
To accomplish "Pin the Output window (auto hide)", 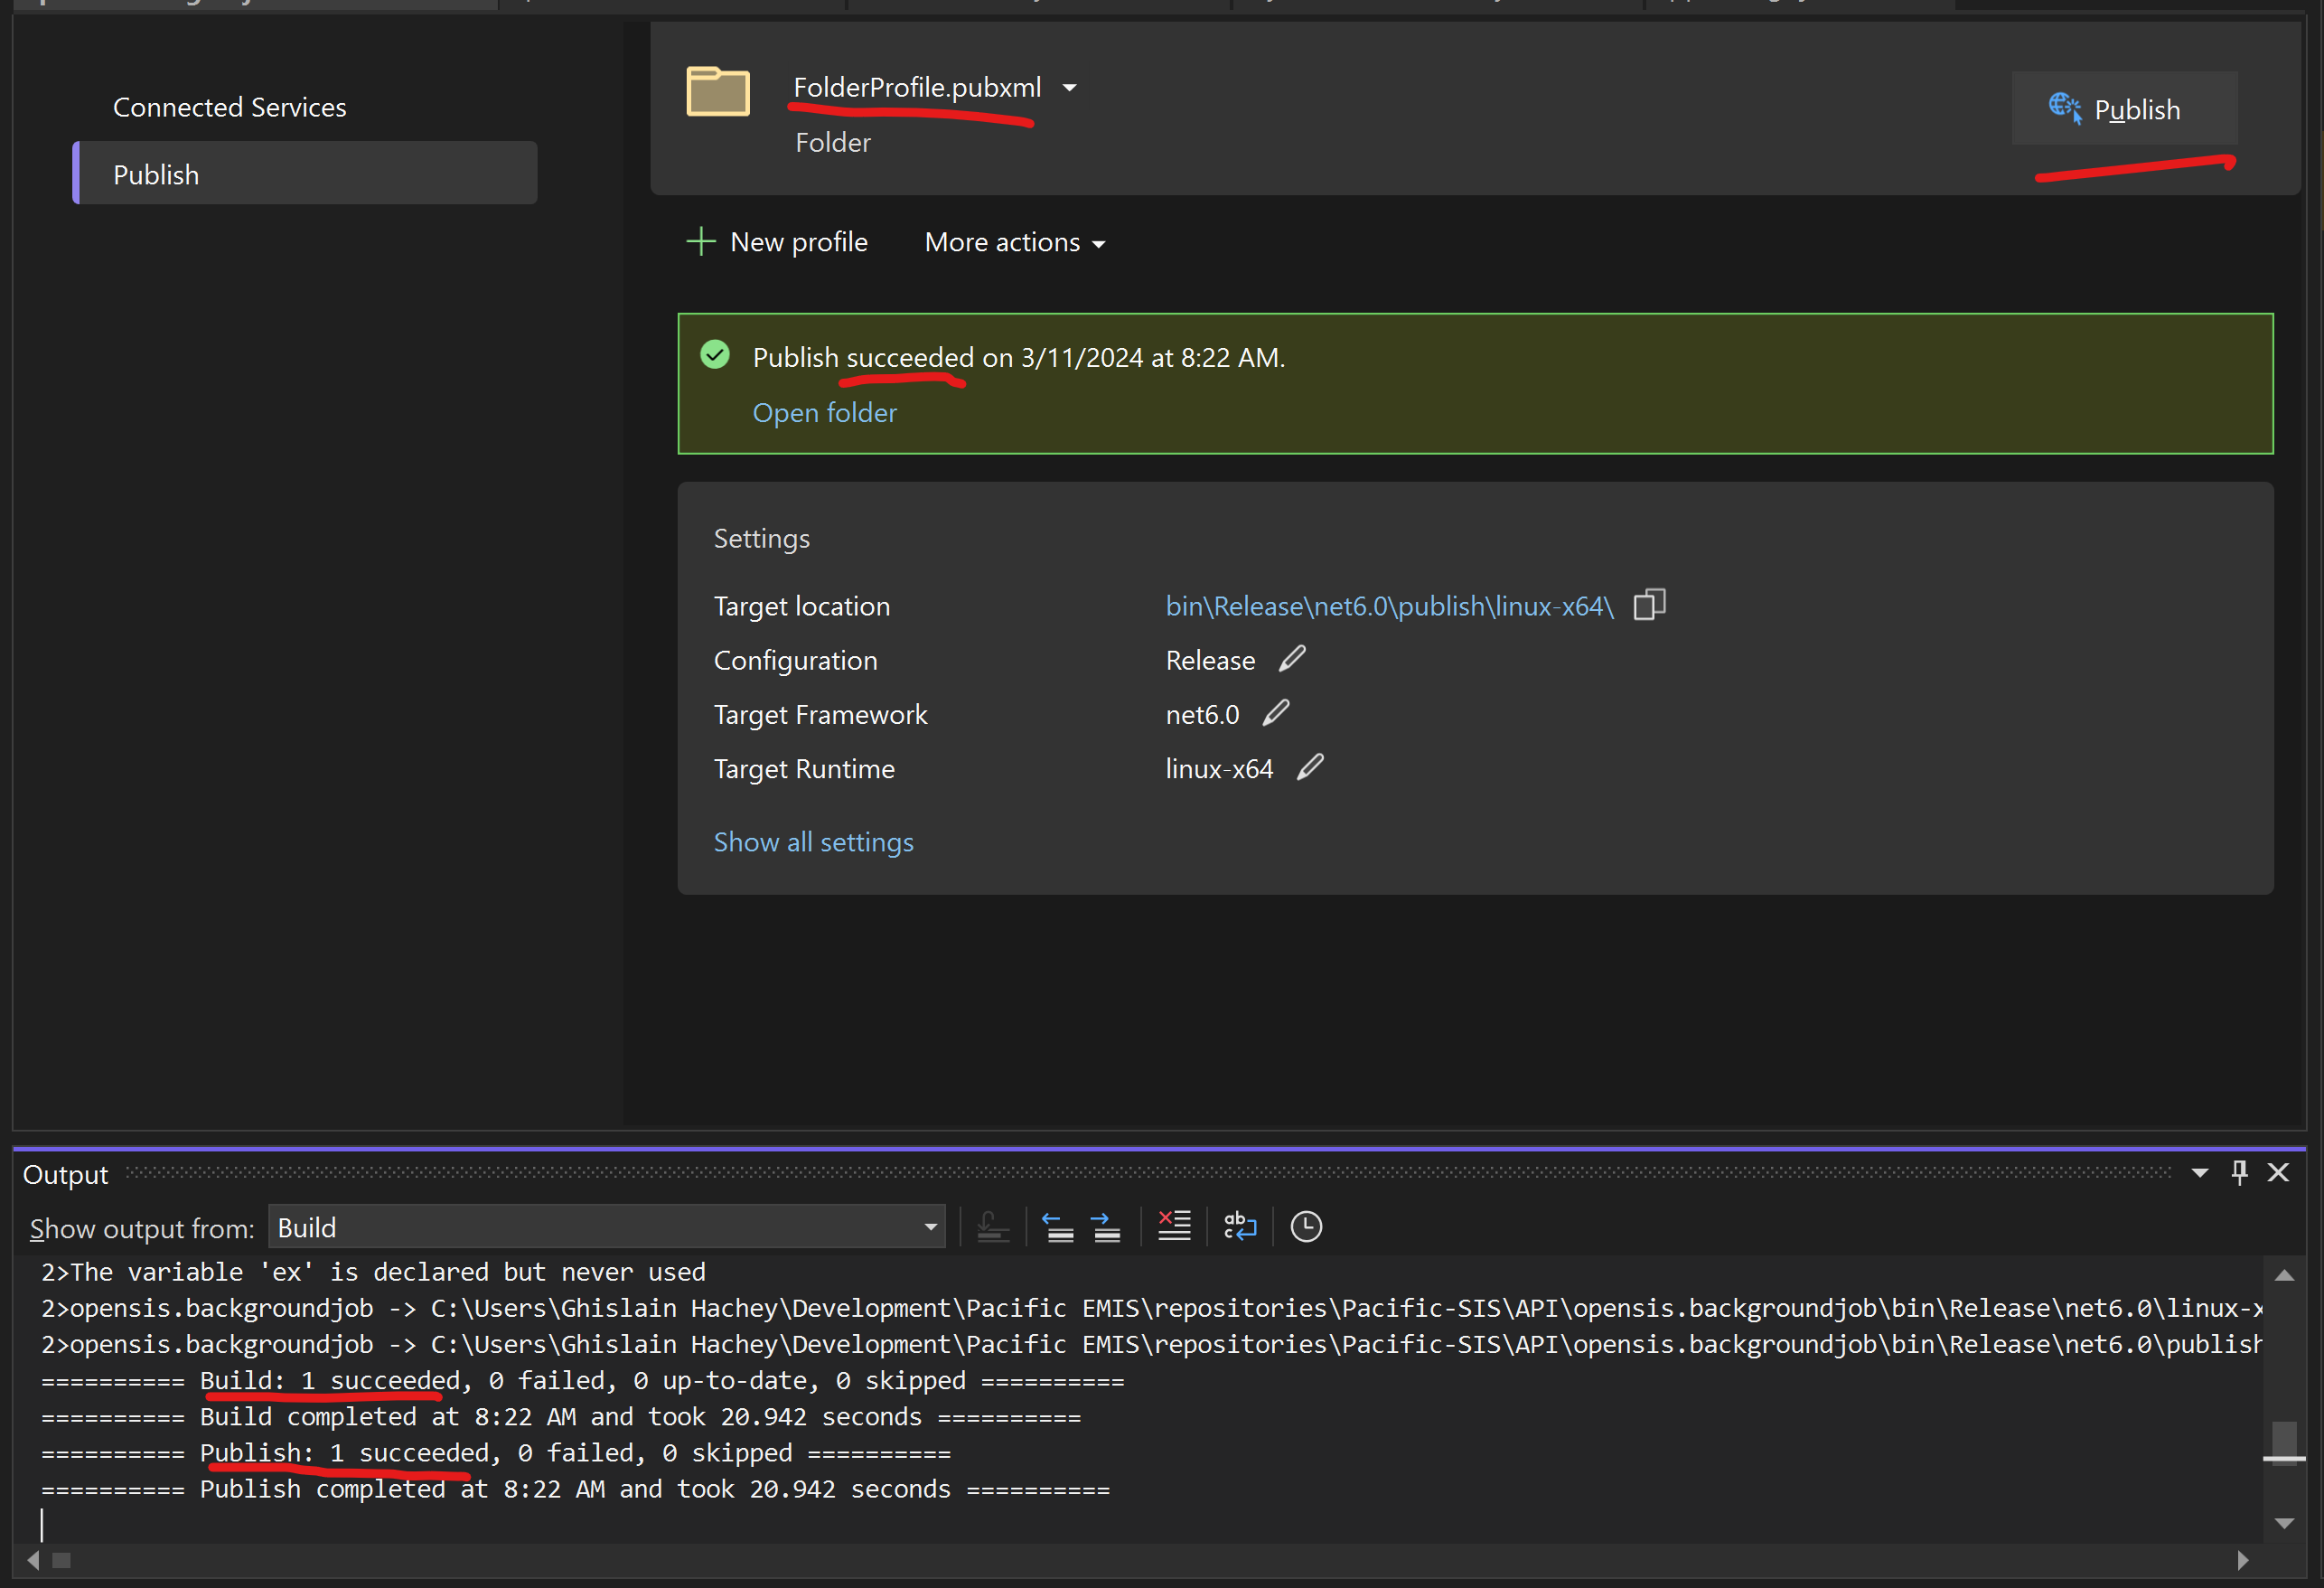I will click(2239, 1173).
